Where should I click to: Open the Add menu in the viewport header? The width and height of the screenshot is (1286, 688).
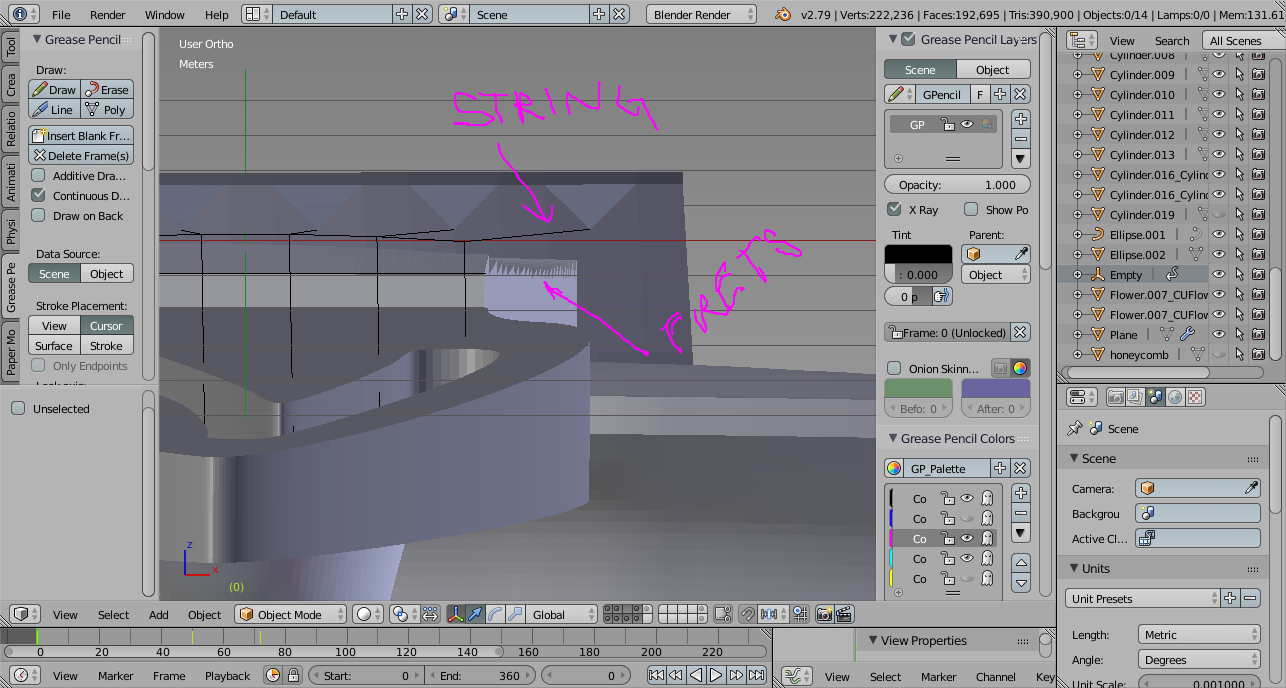click(159, 615)
